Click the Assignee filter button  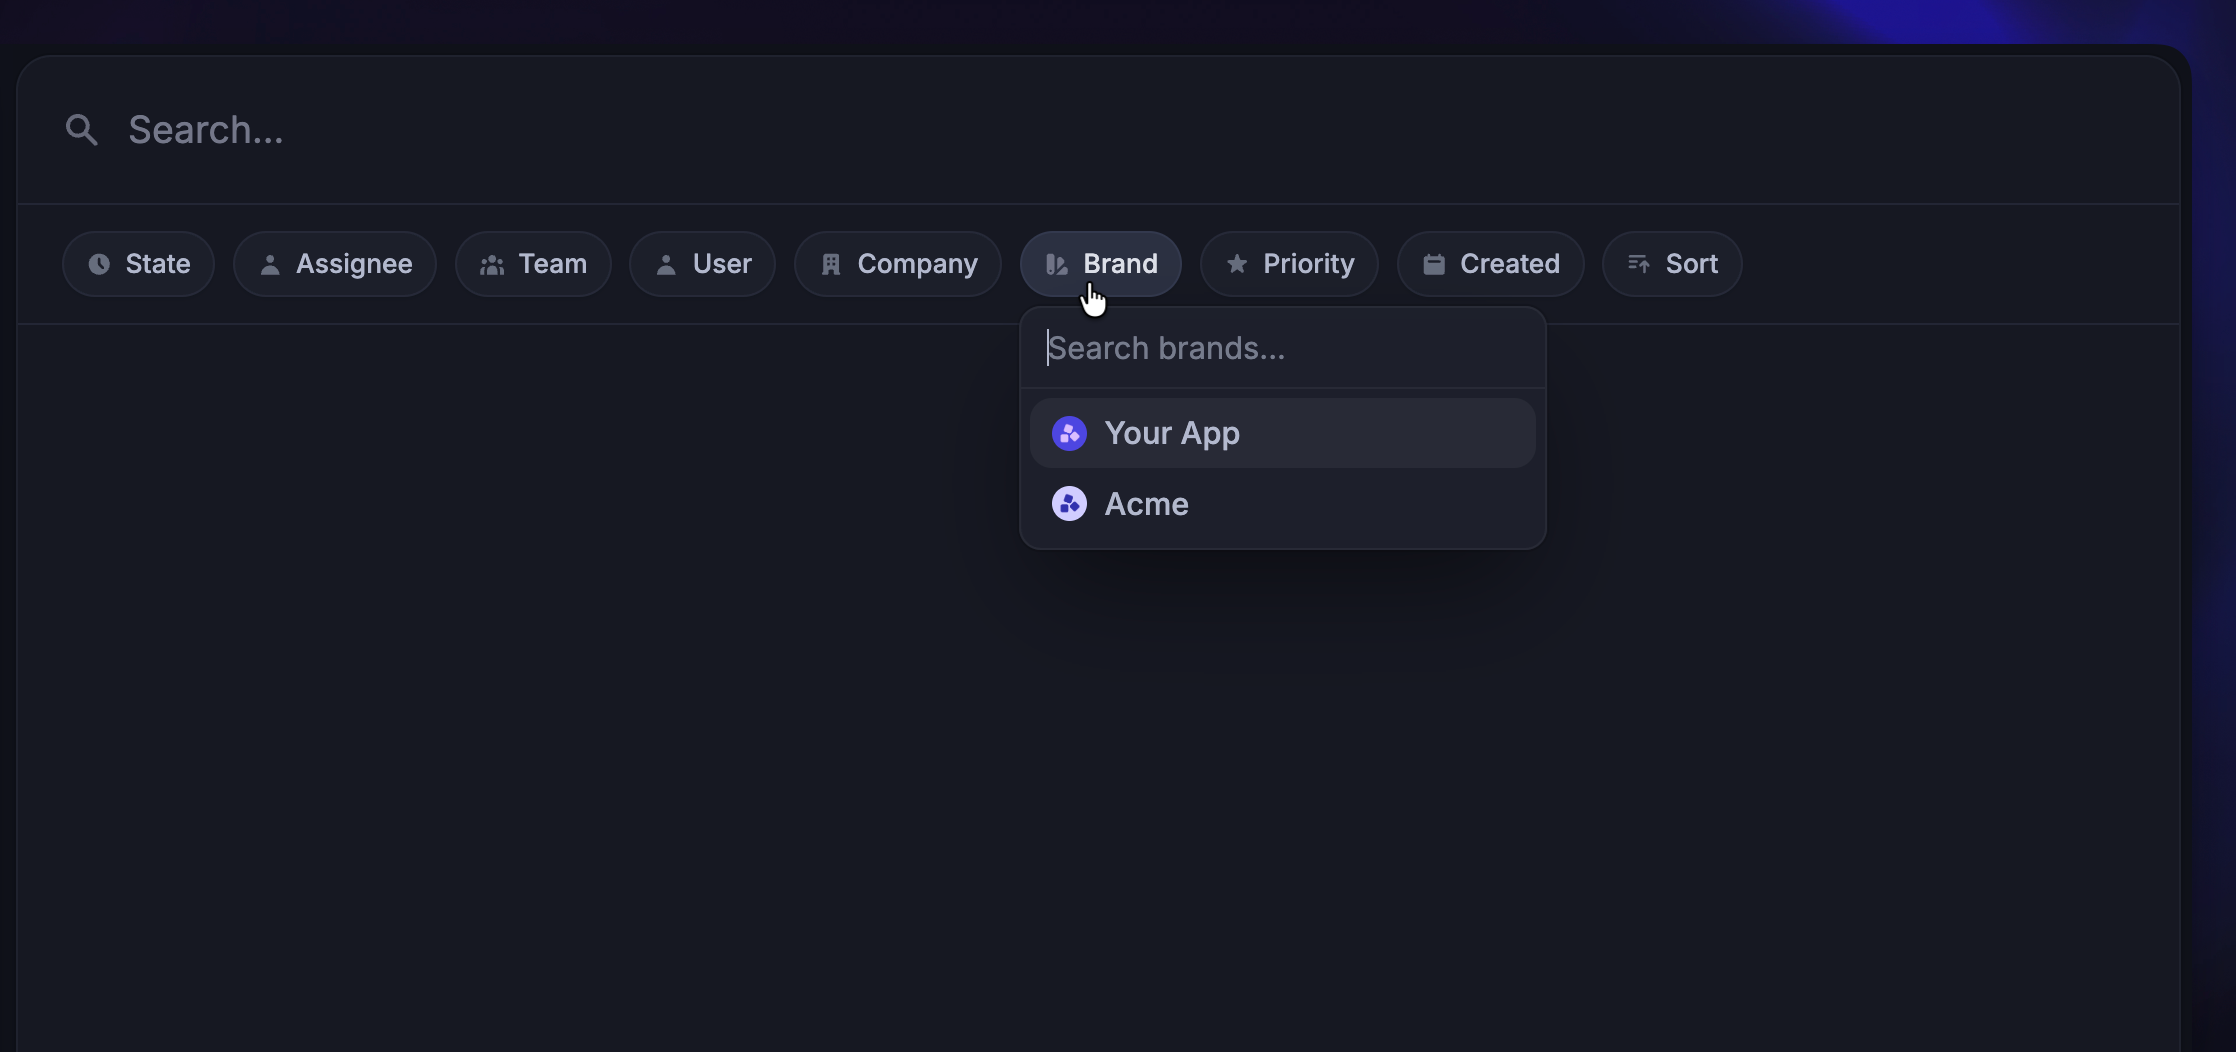tap(334, 263)
